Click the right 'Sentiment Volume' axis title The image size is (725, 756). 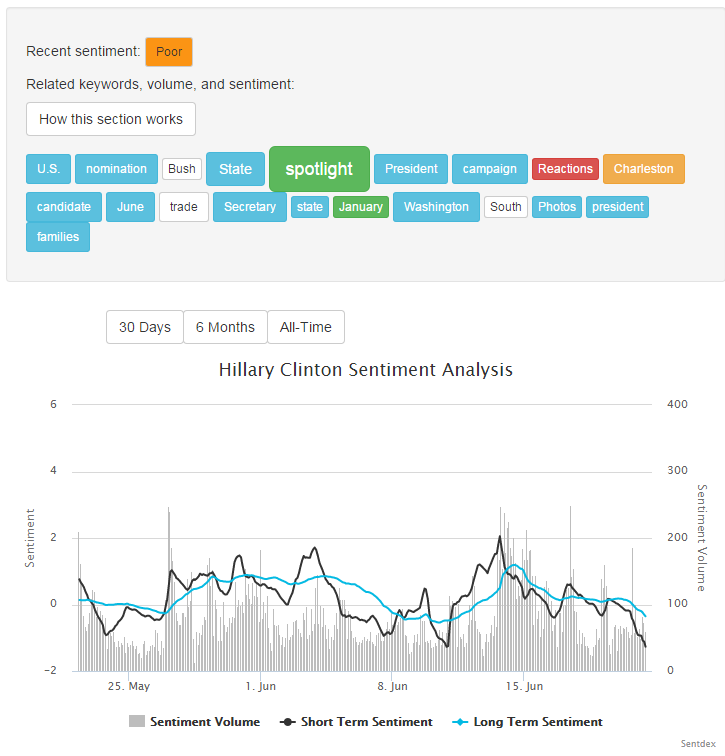coord(702,538)
